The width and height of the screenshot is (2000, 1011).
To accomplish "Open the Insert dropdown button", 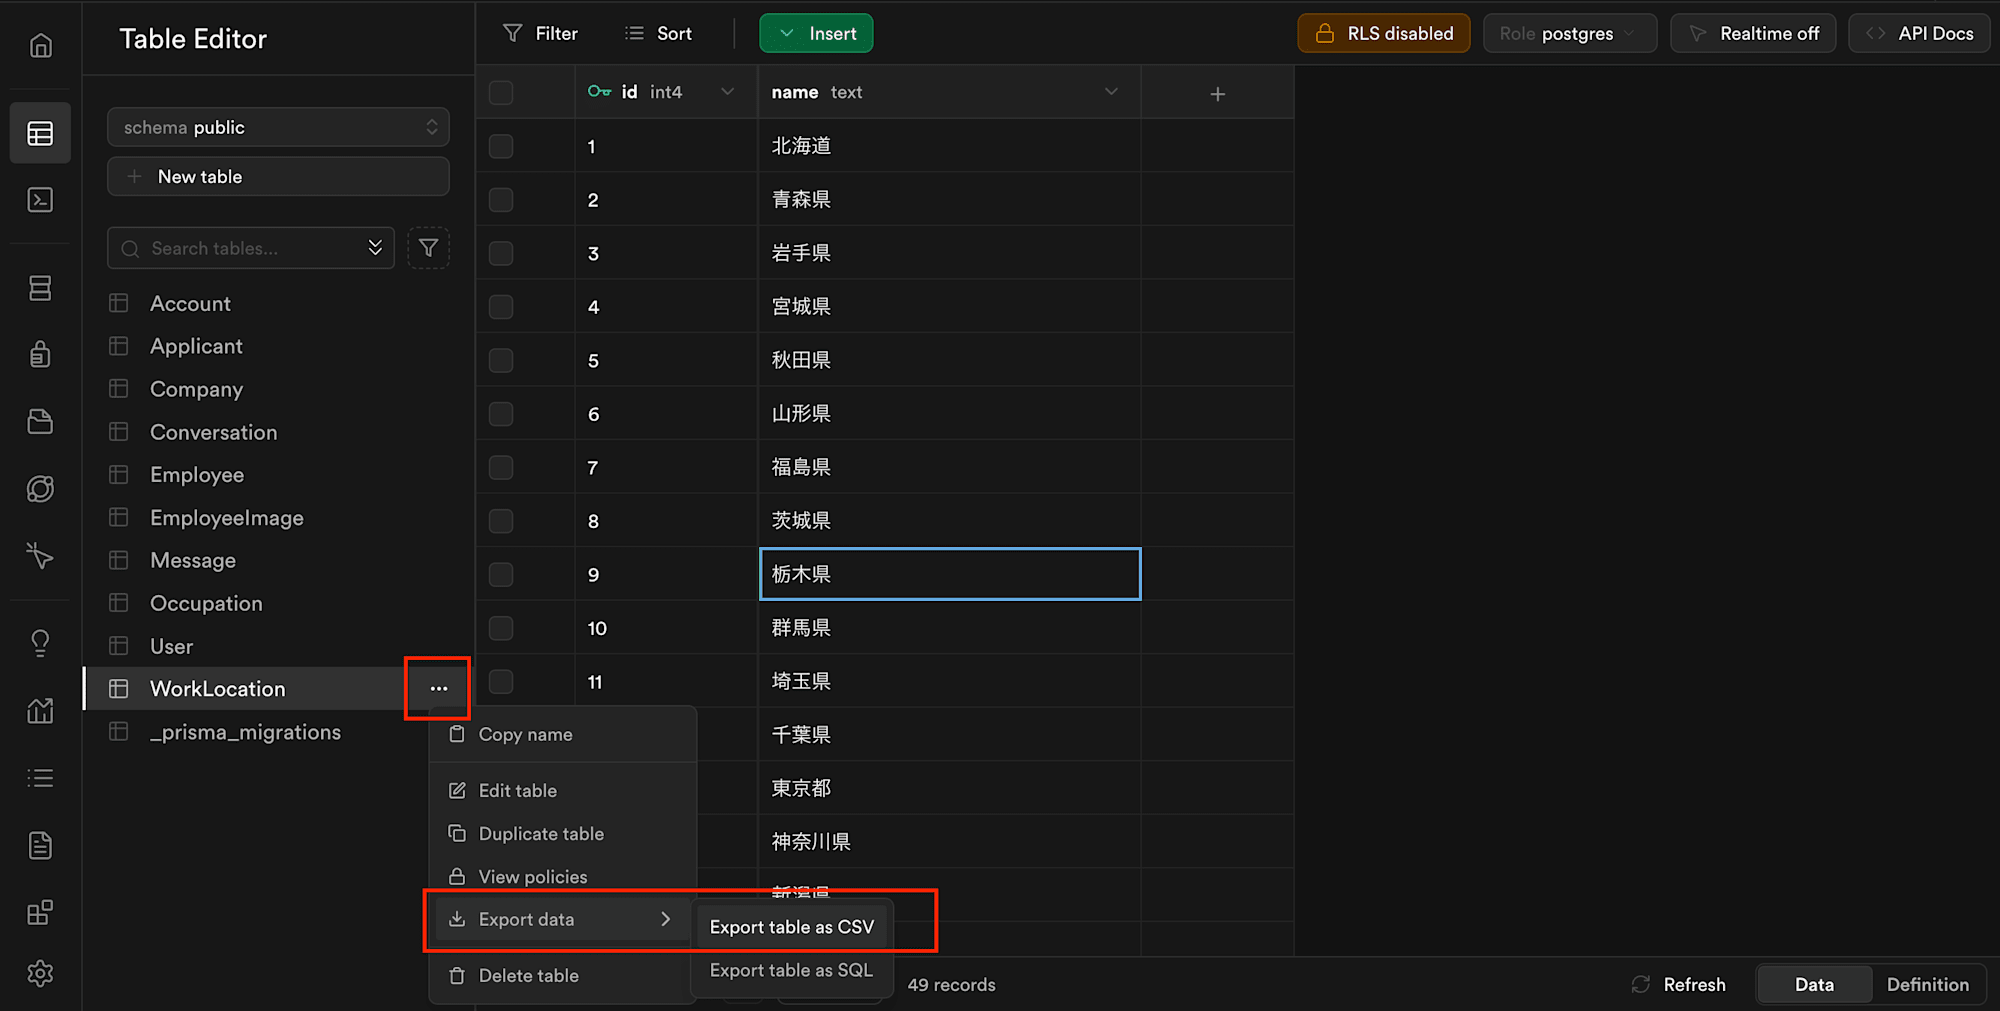I will click(816, 33).
